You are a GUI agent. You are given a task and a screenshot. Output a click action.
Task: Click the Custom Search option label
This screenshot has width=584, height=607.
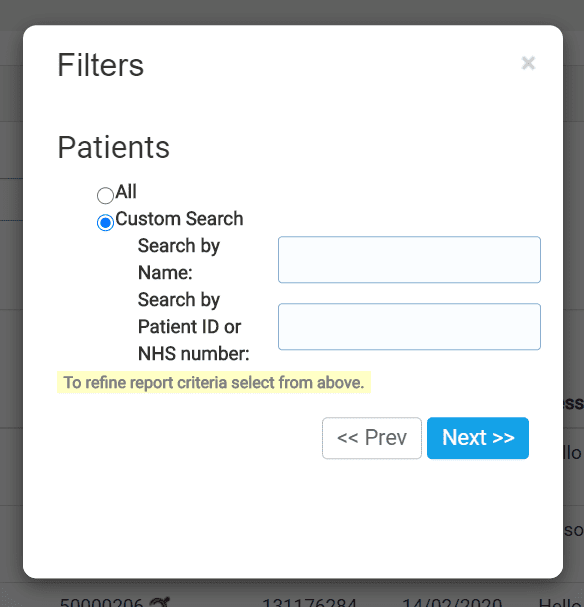tap(179, 219)
